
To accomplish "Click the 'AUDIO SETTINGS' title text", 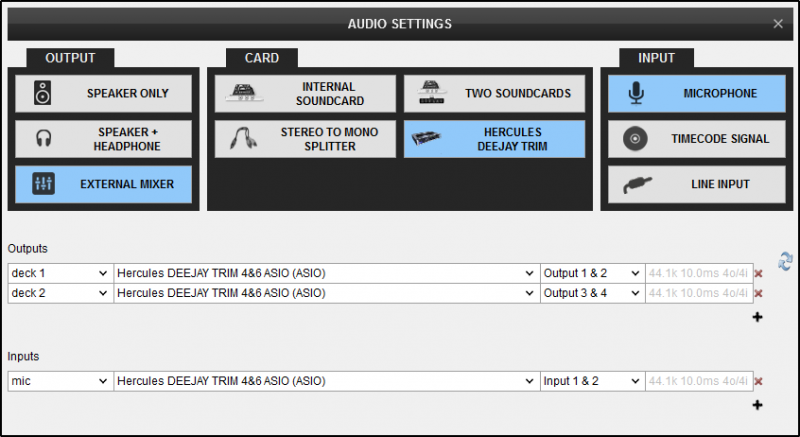I will [399, 24].
